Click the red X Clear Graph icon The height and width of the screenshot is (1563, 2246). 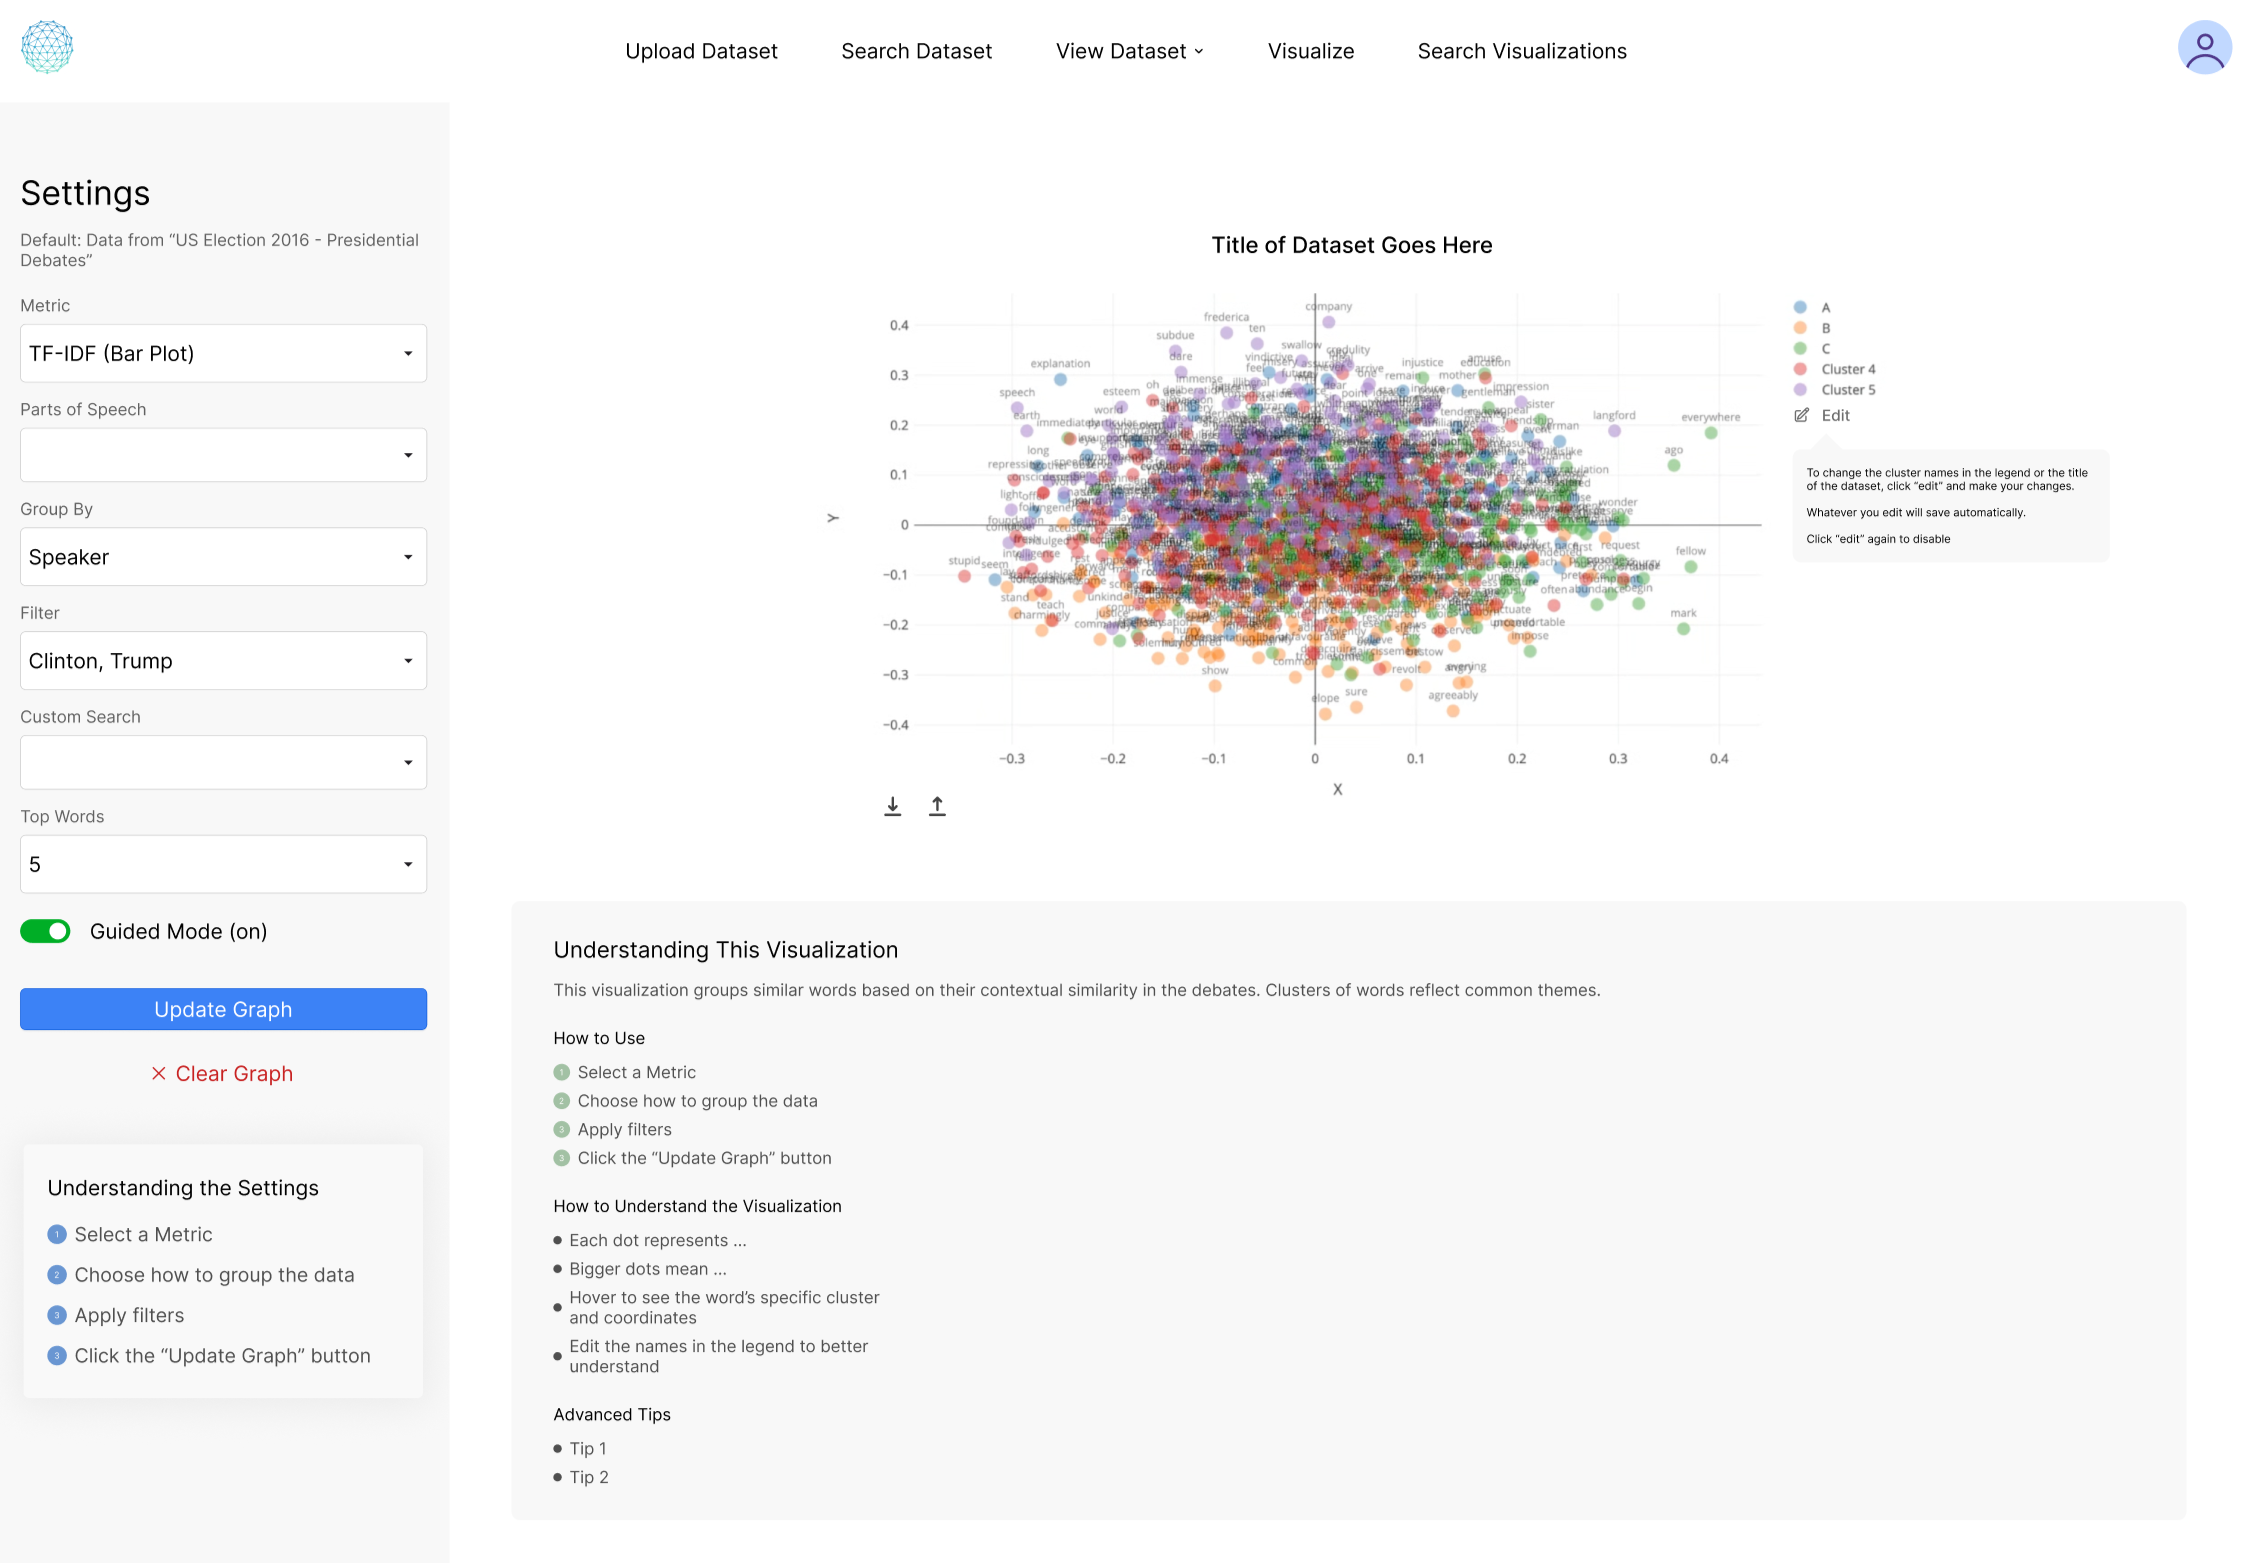click(158, 1073)
